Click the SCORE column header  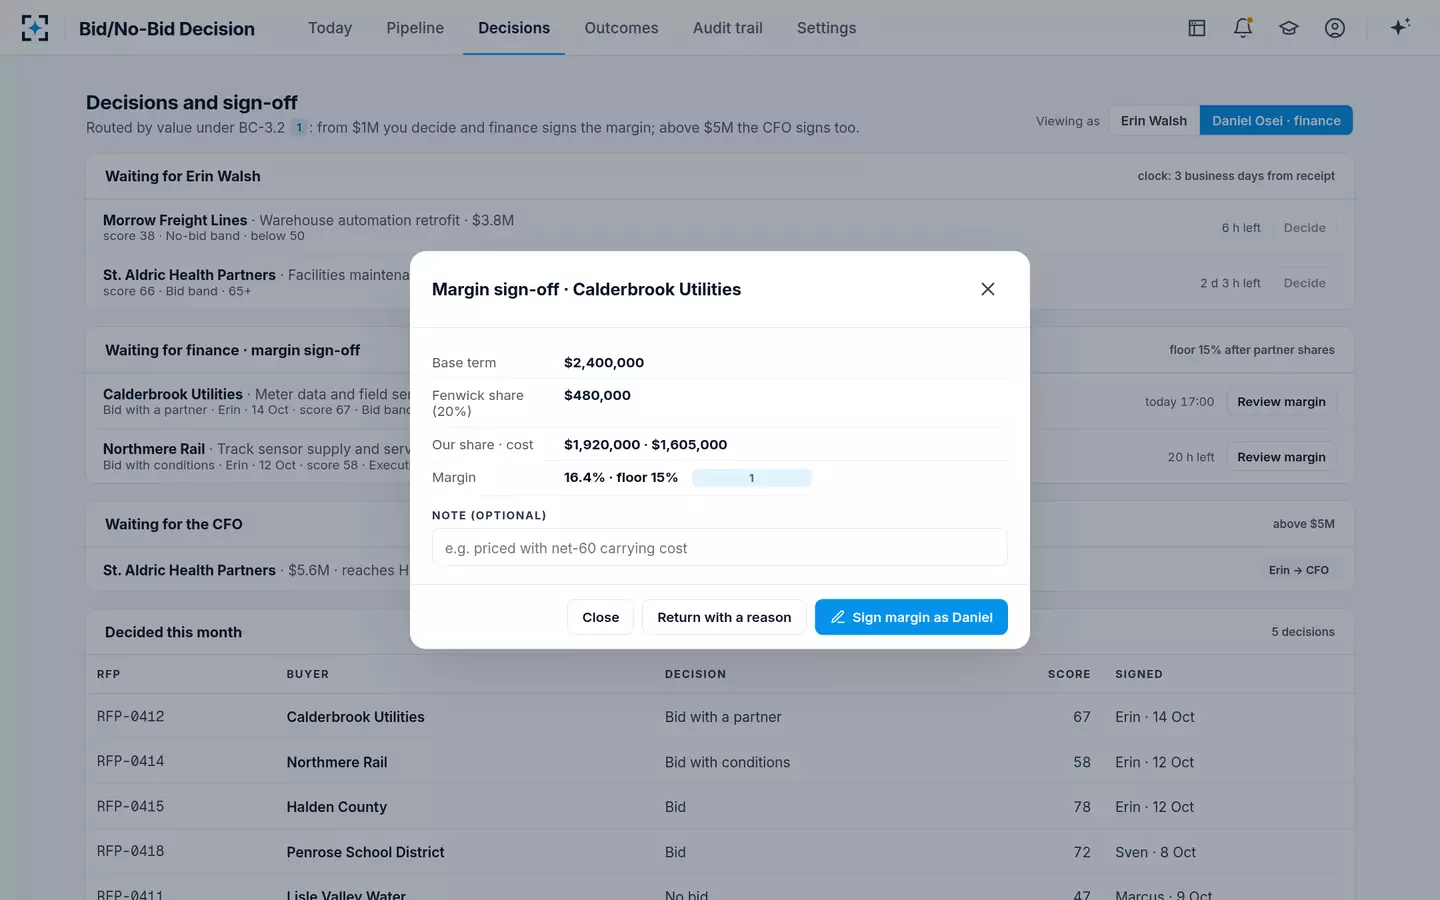coord(1069,674)
